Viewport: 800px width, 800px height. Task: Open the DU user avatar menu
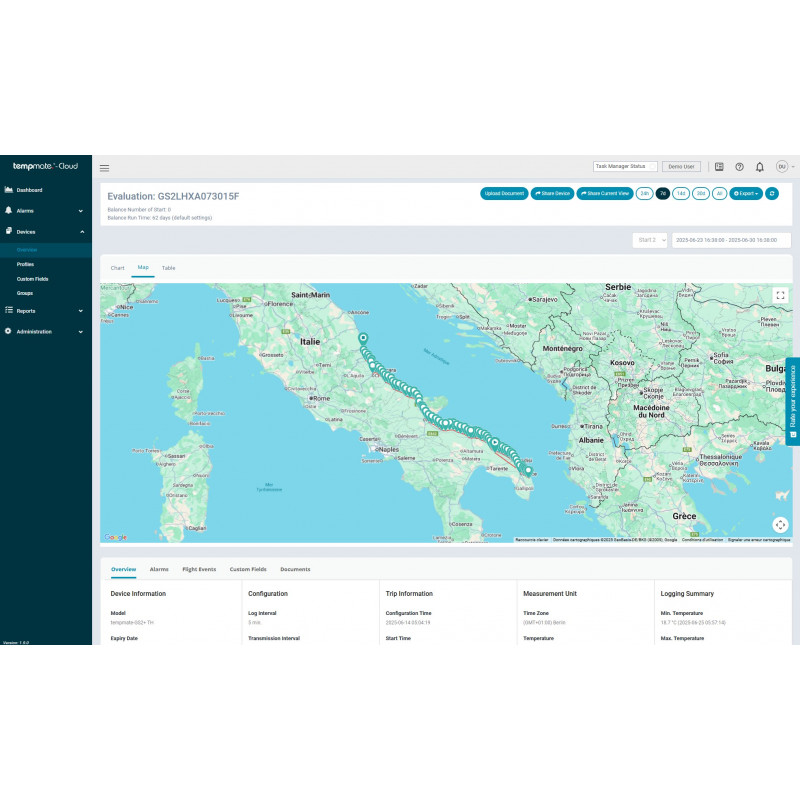pos(782,167)
